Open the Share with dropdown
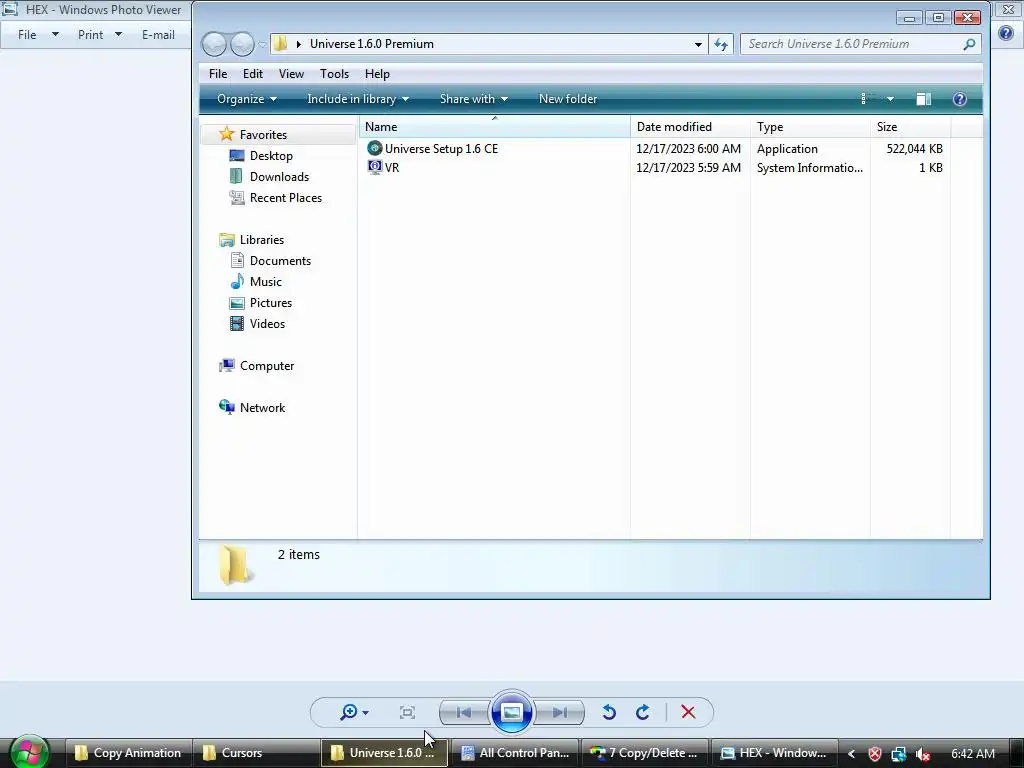Screen dimensions: 1024x768 [473, 99]
